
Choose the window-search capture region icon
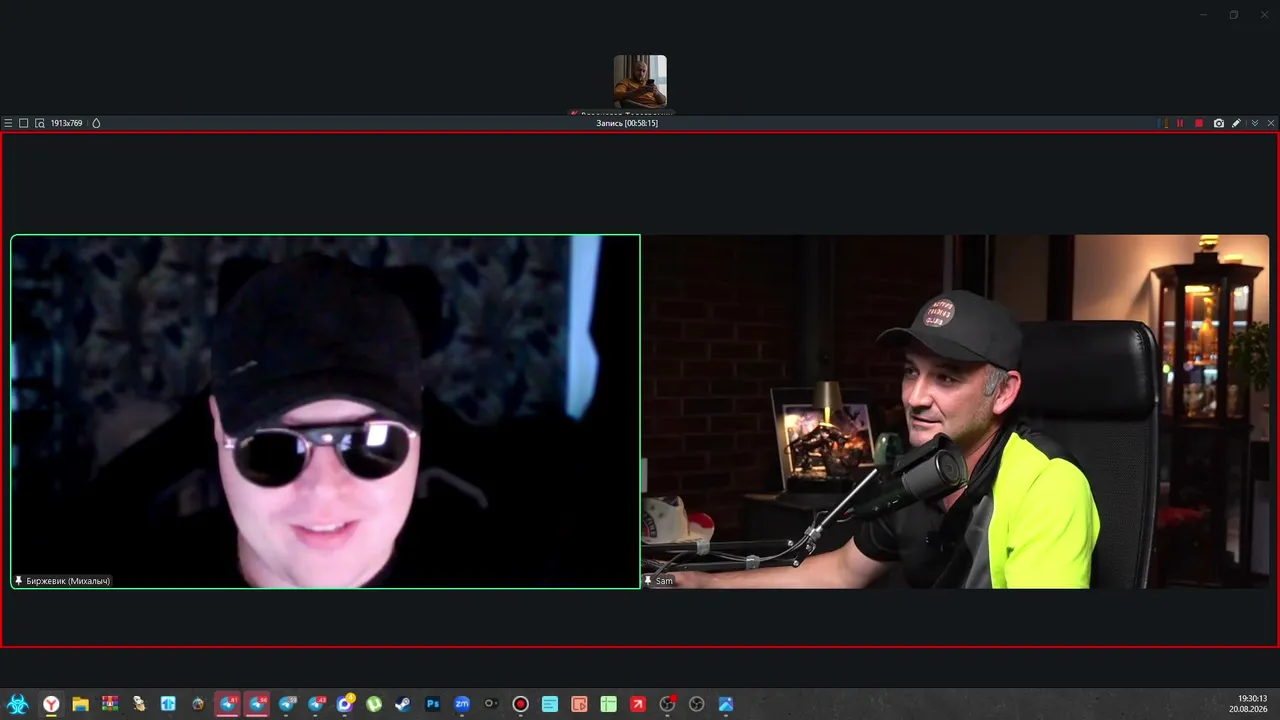[40, 123]
